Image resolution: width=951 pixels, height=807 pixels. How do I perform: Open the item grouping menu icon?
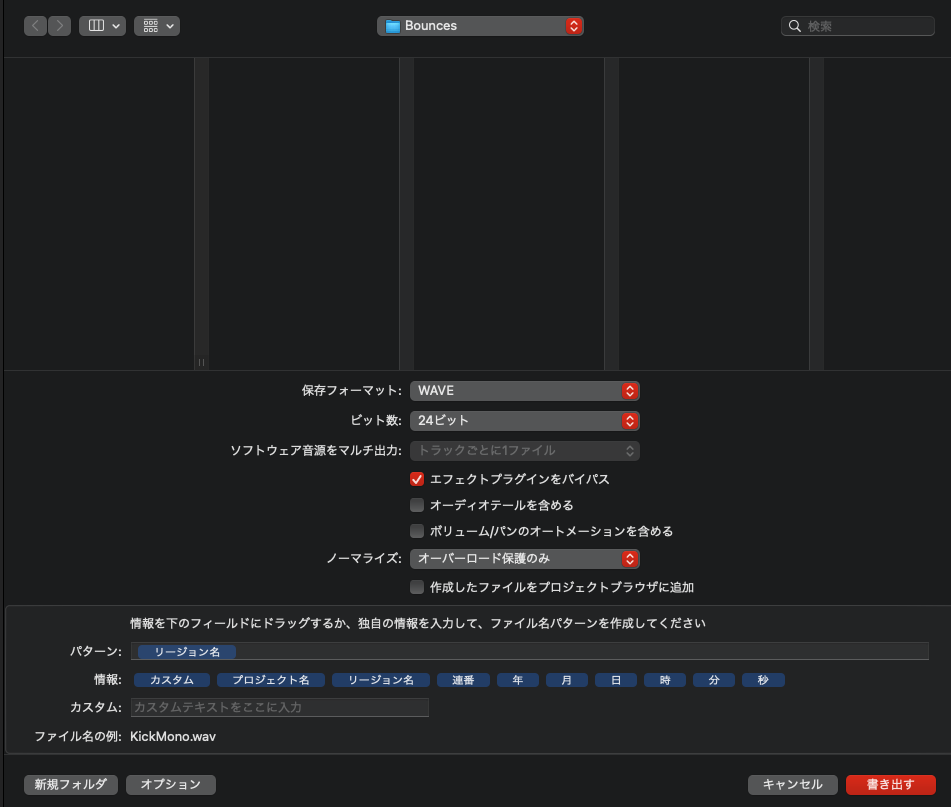pyautogui.click(x=156, y=26)
